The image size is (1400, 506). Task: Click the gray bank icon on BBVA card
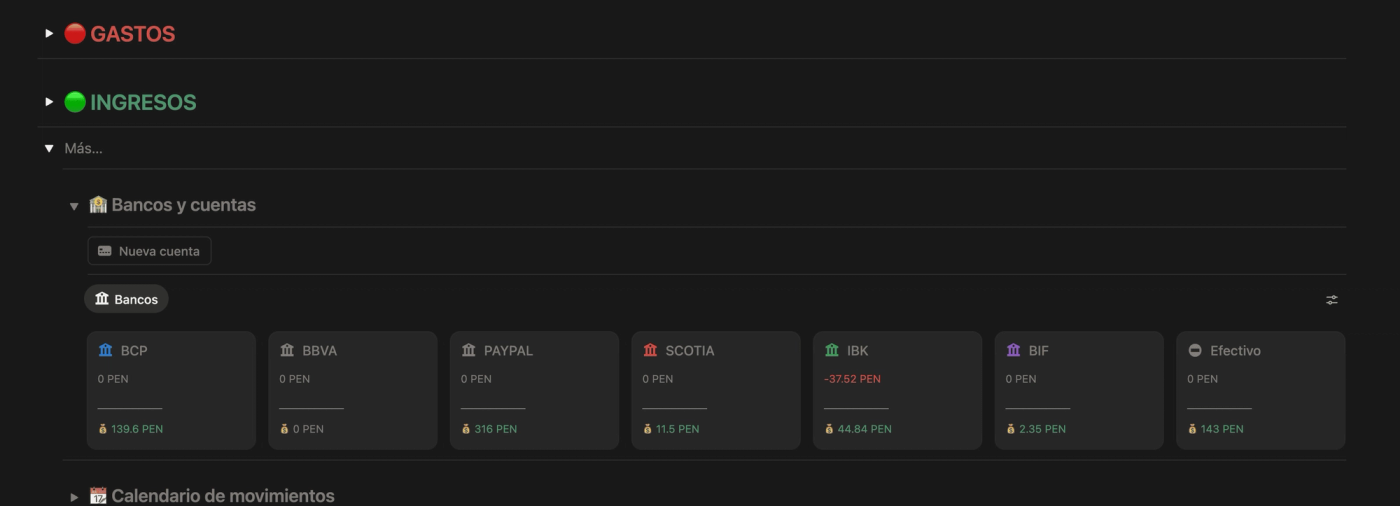pyautogui.click(x=288, y=350)
